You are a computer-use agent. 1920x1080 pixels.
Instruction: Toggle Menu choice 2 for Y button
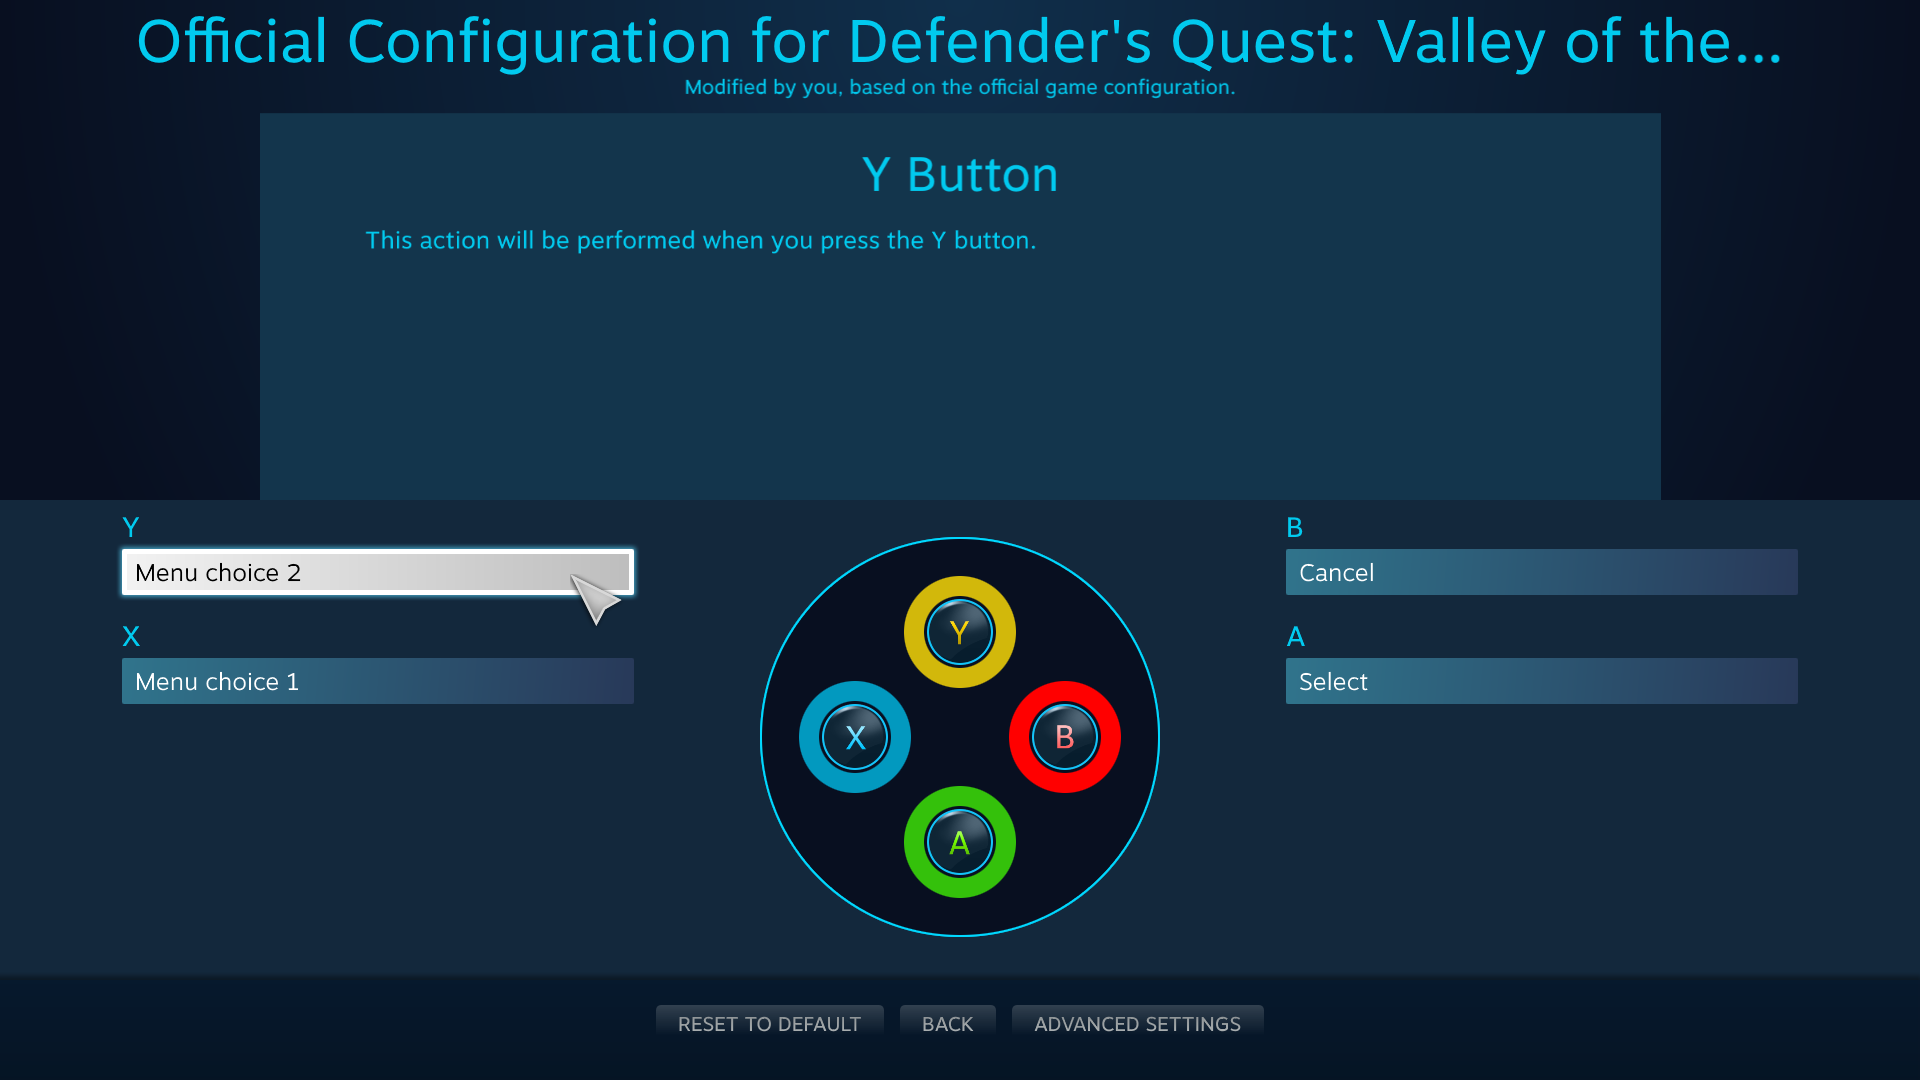point(377,571)
